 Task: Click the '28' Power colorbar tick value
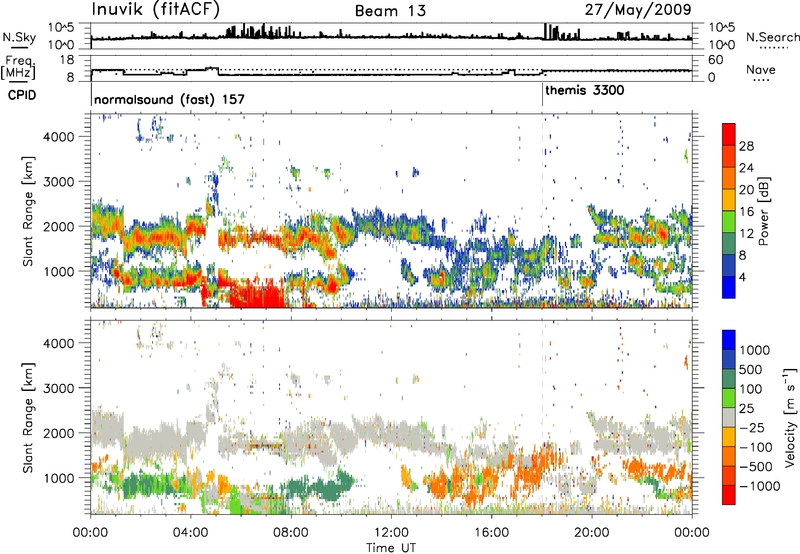pyautogui.click(x=746, y=146)
